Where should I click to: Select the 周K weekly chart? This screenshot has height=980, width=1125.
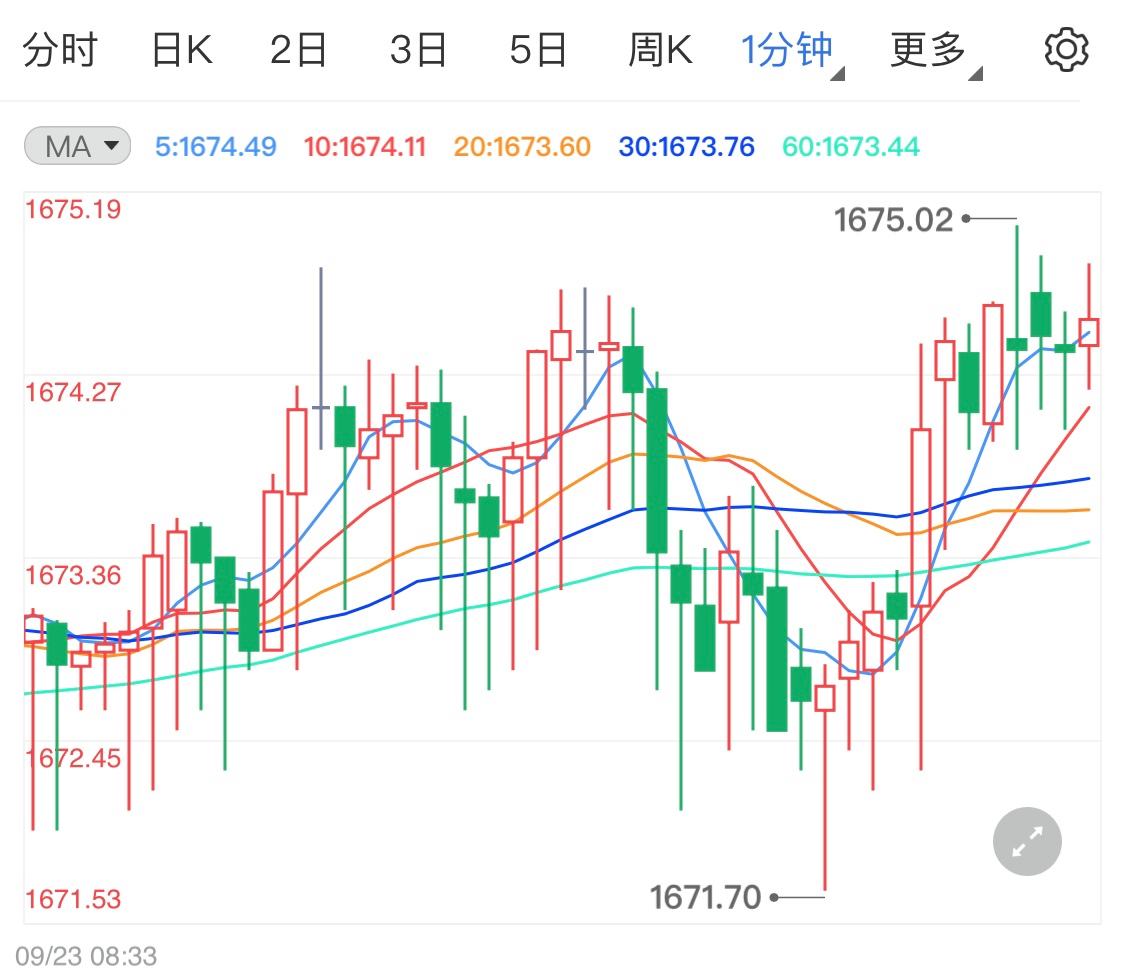tap(662, 48)
